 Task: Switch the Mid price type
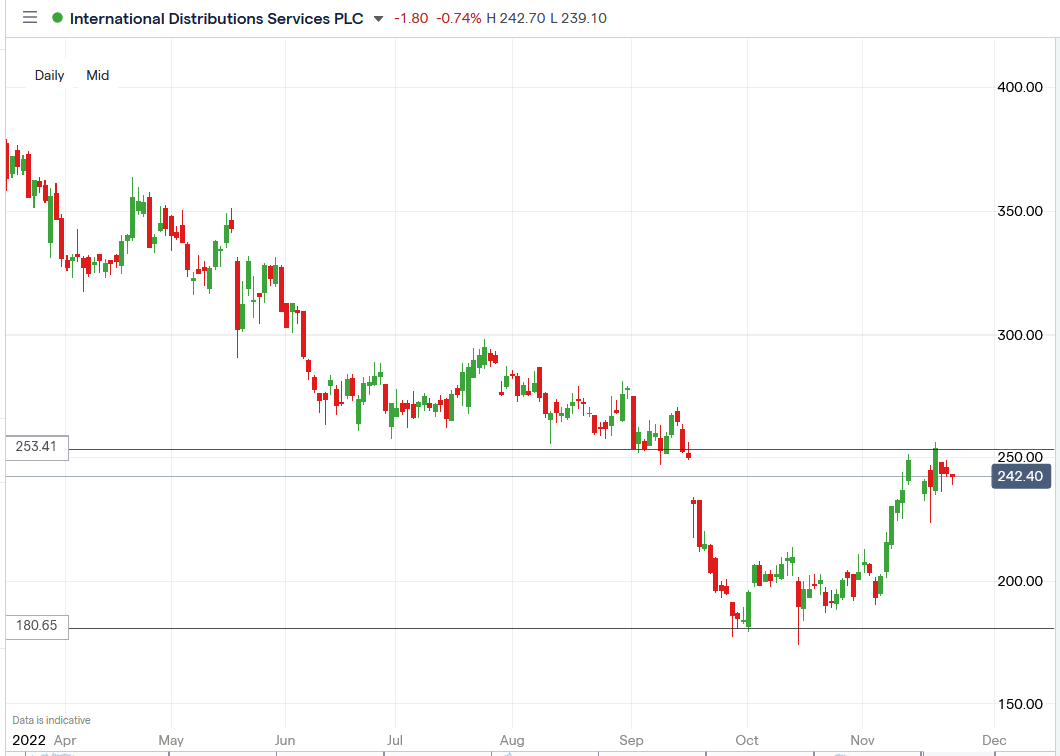click(97, 75)
